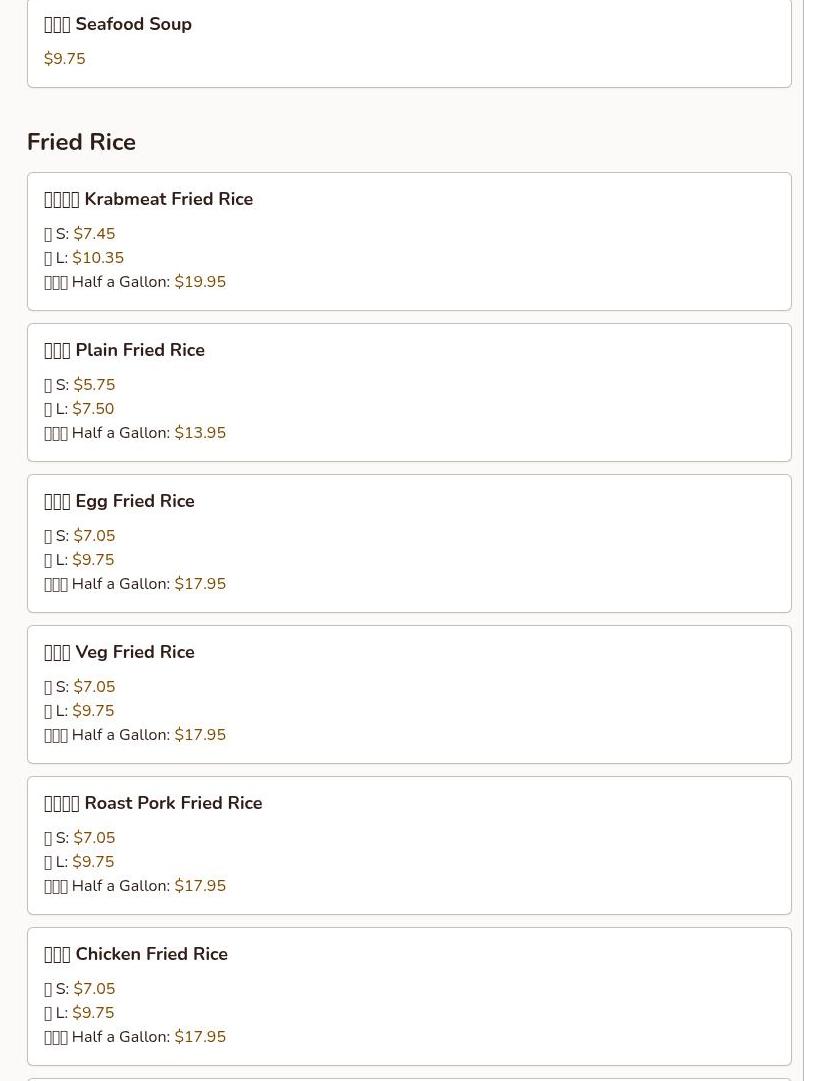The image size is (824, 1081).
Task: Open the Egg Fried Rice item
Action: (119, 501)
